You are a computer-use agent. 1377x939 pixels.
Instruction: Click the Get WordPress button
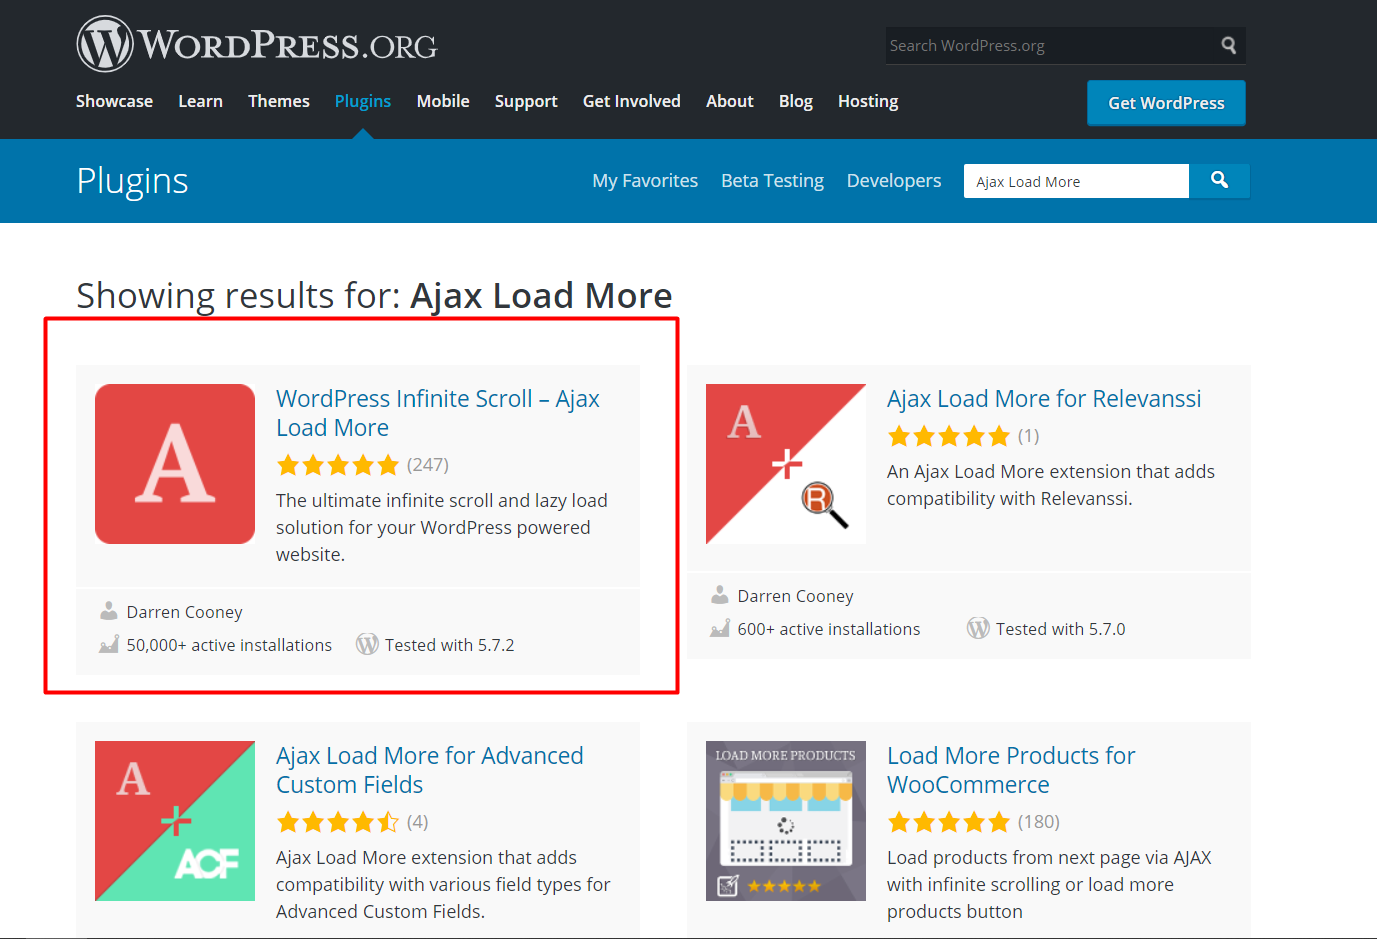(1165, 102)
